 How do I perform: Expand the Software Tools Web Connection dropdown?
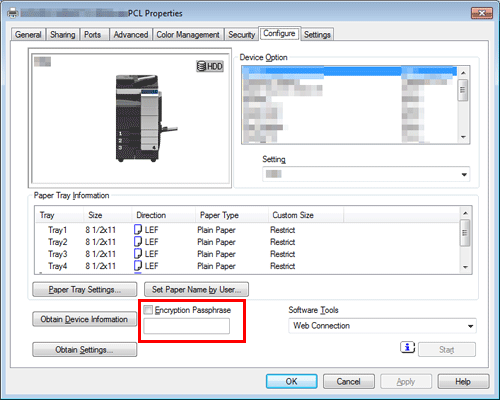pos(382,326)
